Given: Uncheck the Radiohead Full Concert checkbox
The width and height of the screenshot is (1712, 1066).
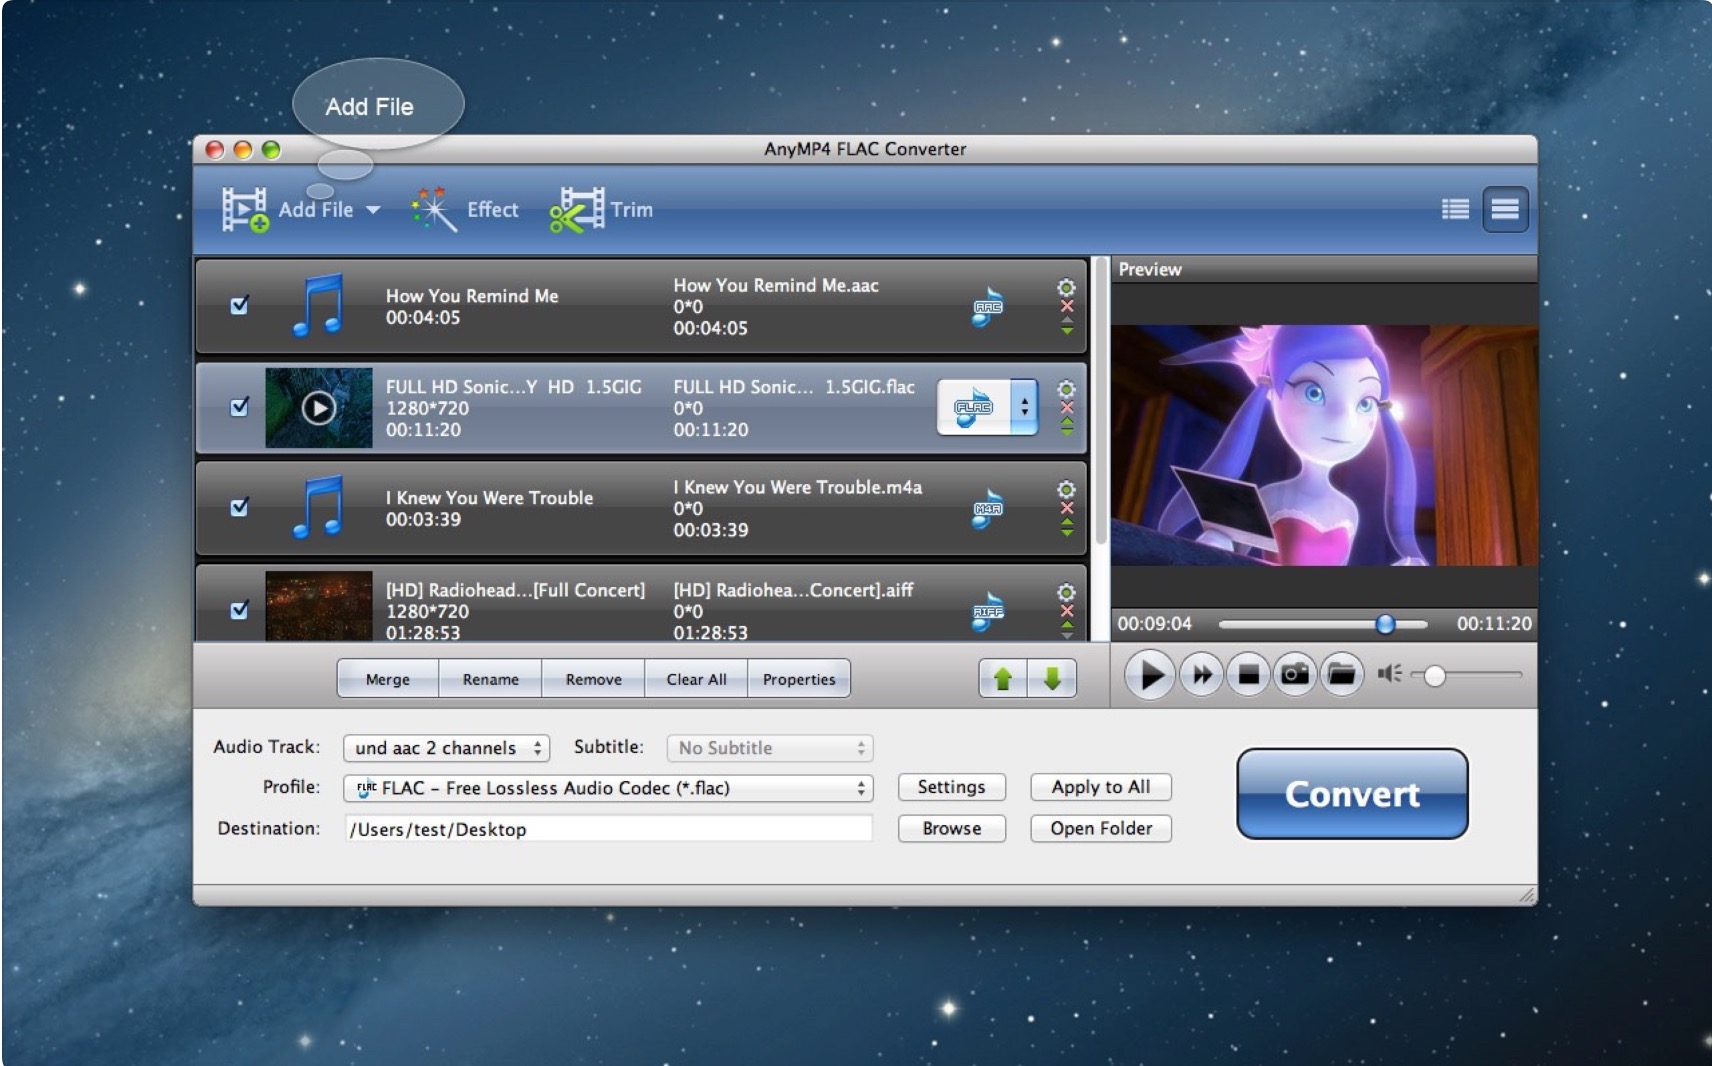Looking at the screenshot, I should coord(239,609).
